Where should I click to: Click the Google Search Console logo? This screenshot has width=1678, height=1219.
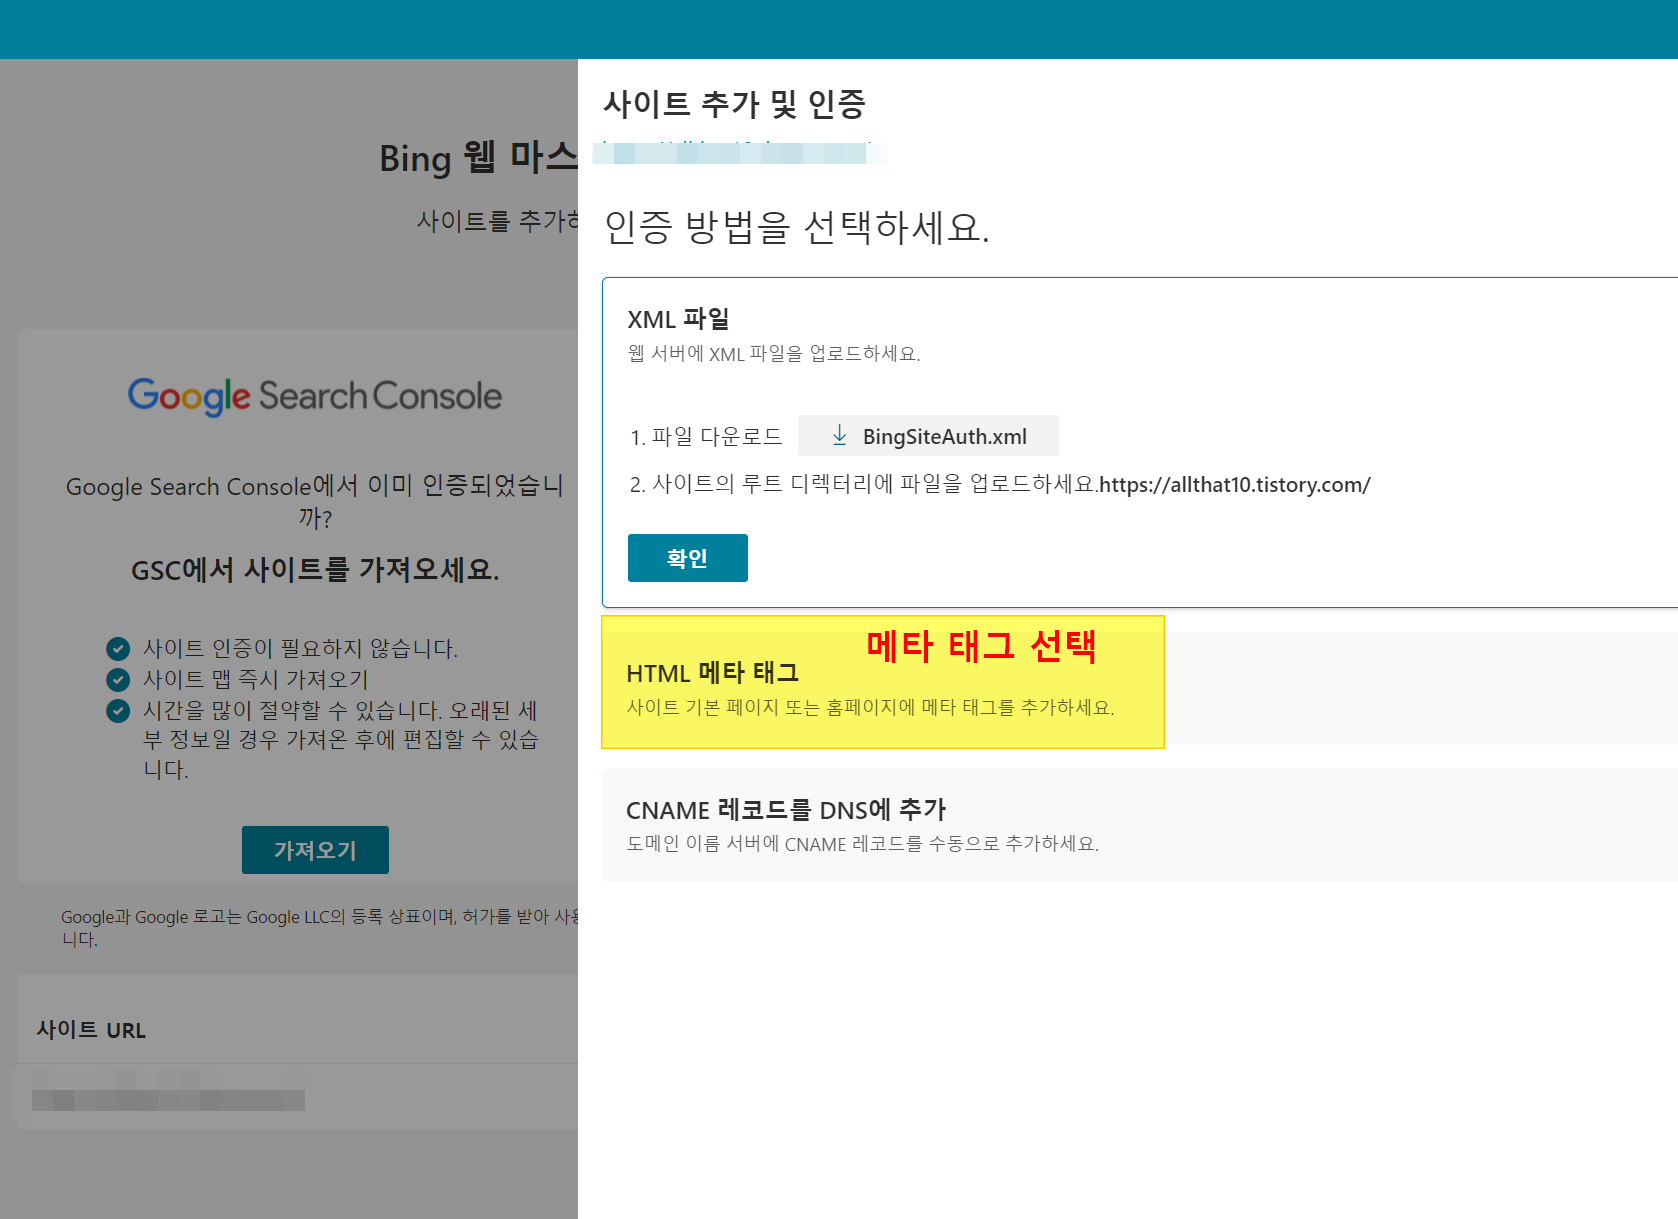coord(315,396)
